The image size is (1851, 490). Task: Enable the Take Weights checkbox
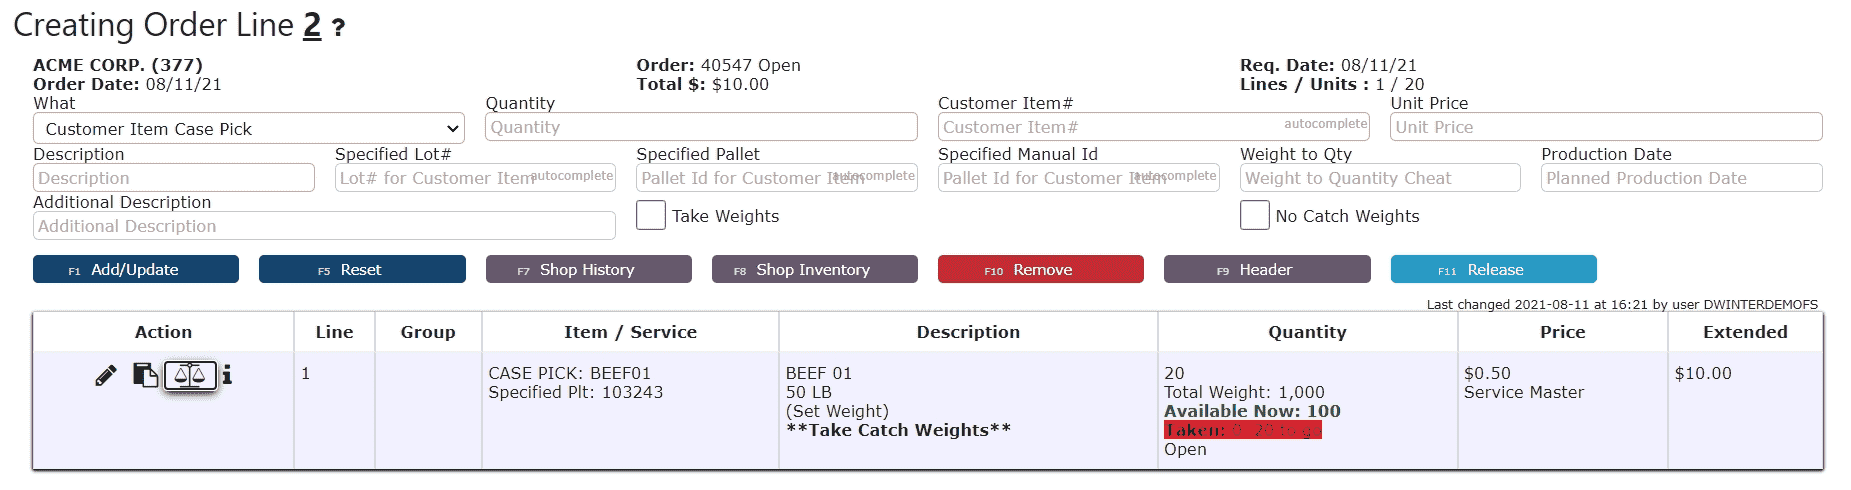[651, 215]
